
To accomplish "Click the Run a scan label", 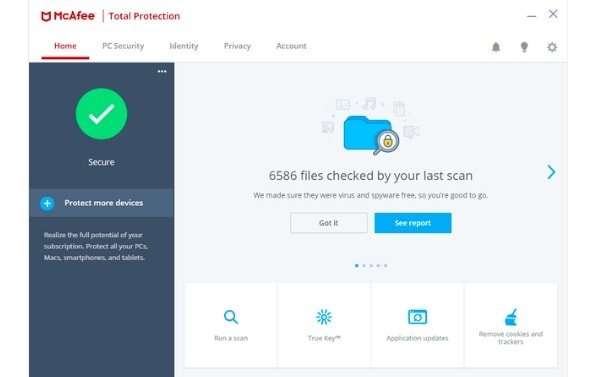I will coord(231,338).
